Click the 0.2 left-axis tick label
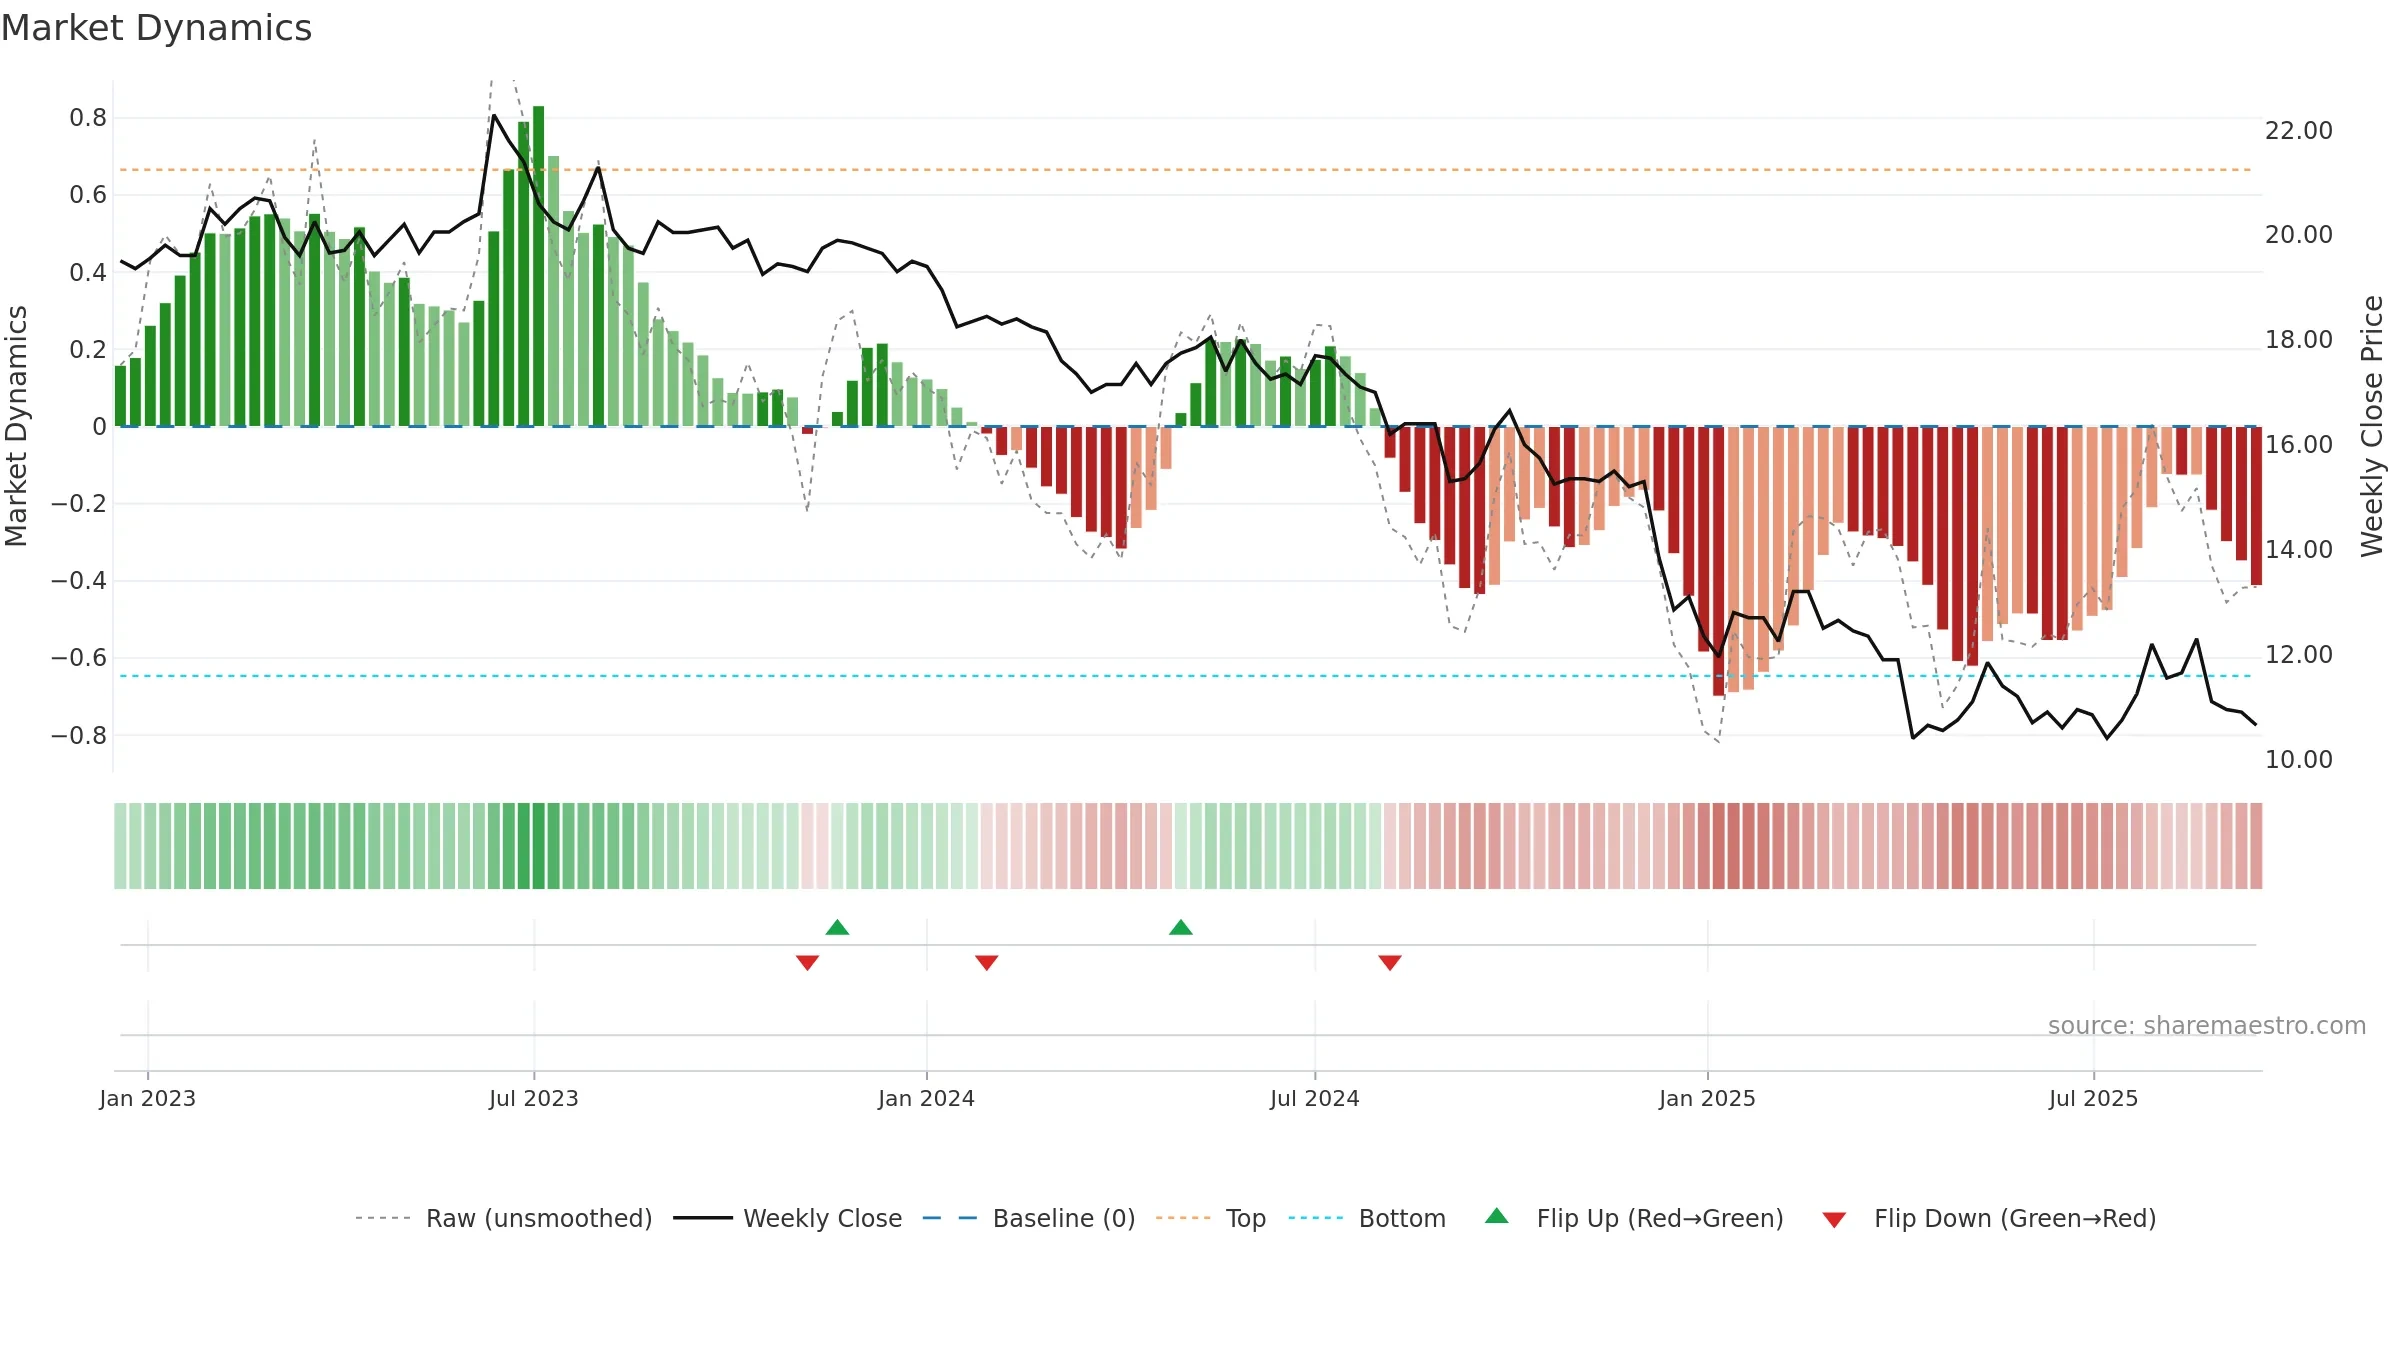2400x1350 pixels. 88,350
